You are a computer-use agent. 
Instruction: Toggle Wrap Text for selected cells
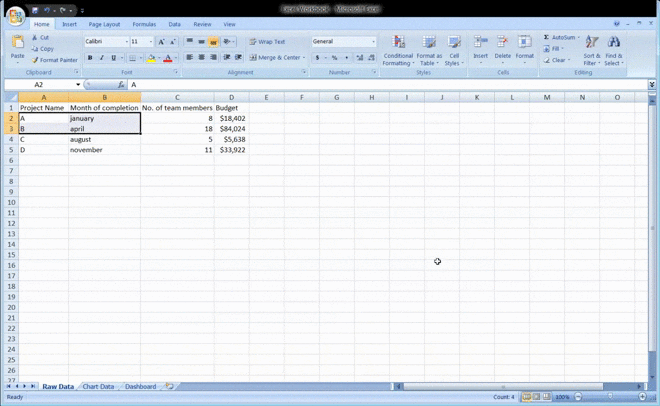pyautogui.click(x=267, y=42)
